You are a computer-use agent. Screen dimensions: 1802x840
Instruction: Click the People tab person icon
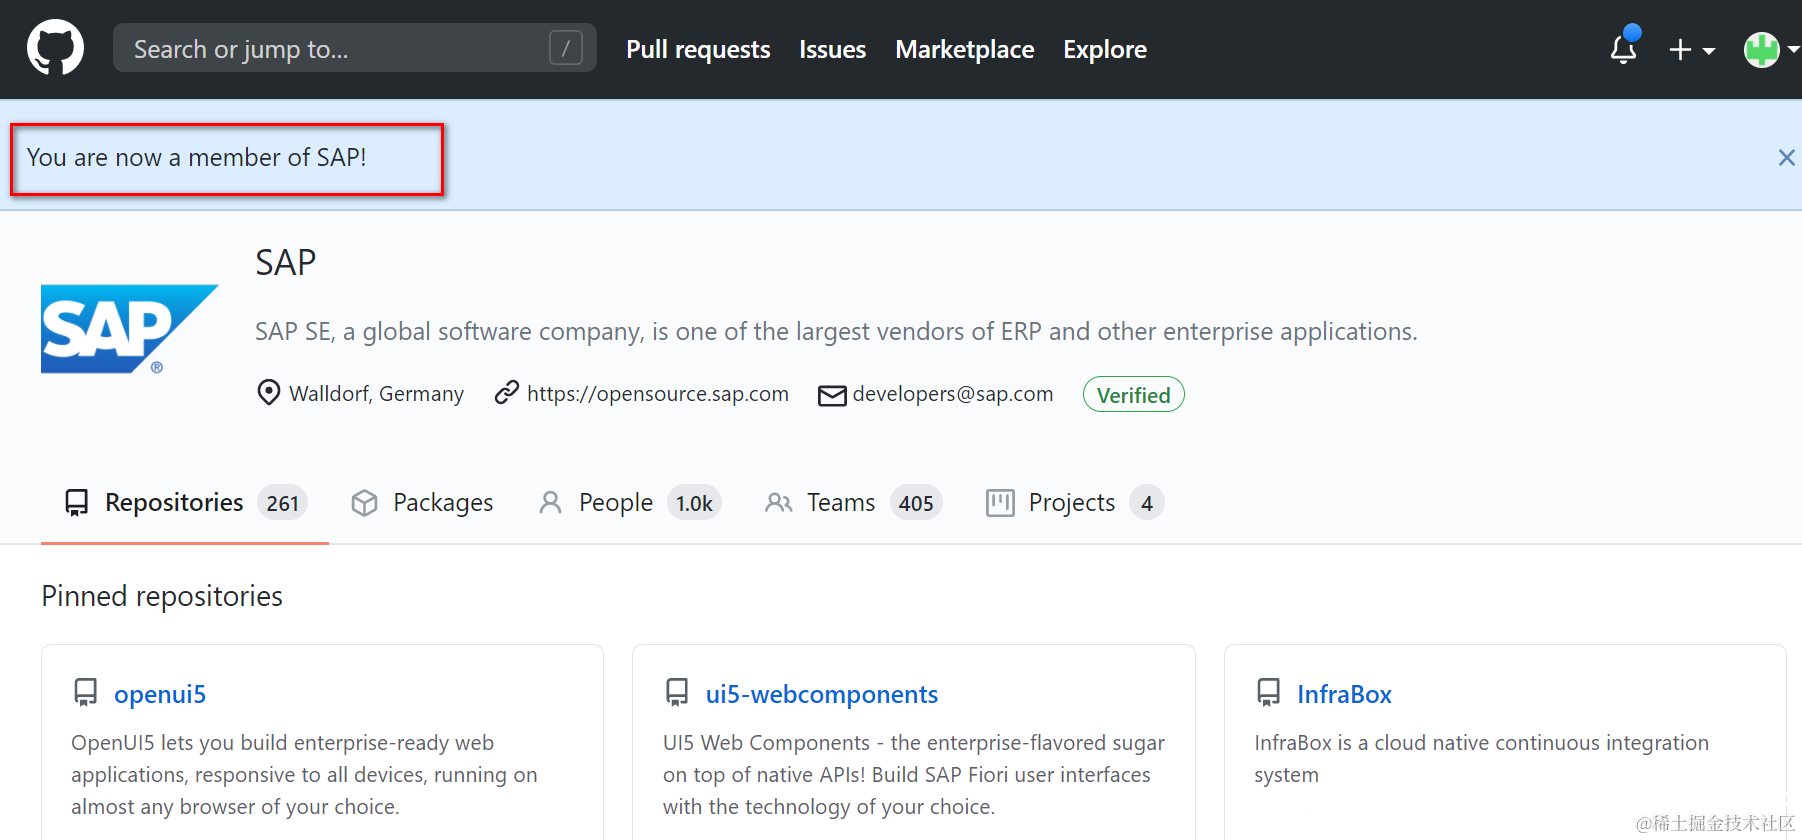[x=550, y=502]
